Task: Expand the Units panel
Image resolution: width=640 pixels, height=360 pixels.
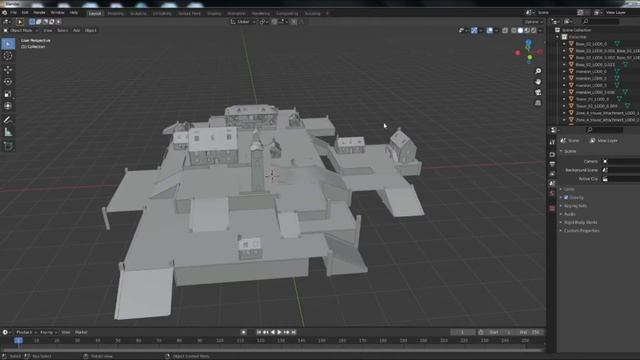Action: tap(569, 189)
